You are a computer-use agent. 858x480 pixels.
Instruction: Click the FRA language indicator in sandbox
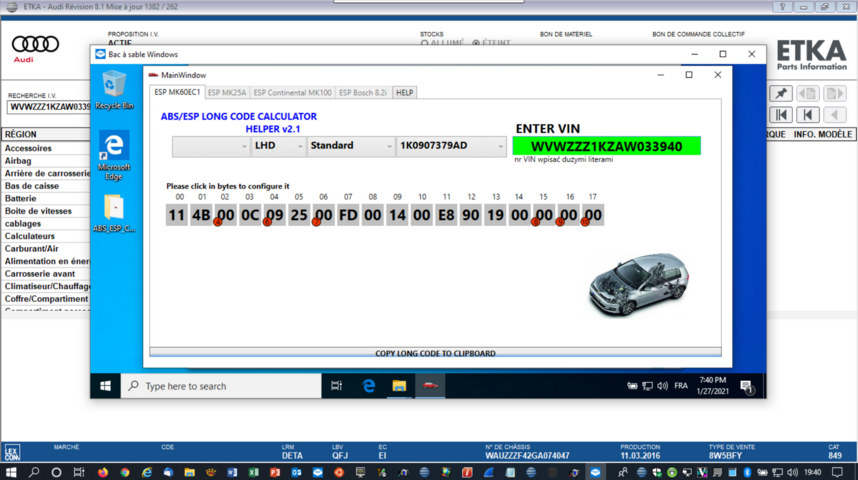pyautogui.click(x=681, y=386)
